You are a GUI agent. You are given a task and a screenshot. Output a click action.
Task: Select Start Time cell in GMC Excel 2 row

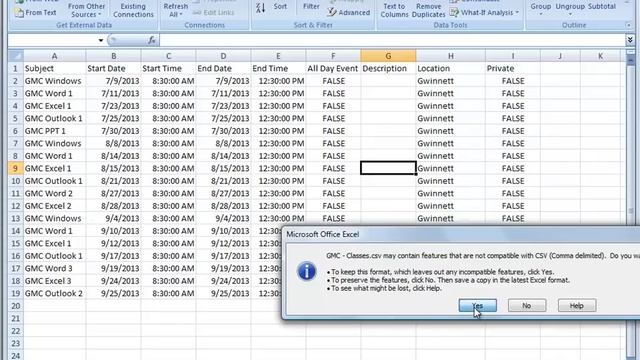click(x=168, y=206)
